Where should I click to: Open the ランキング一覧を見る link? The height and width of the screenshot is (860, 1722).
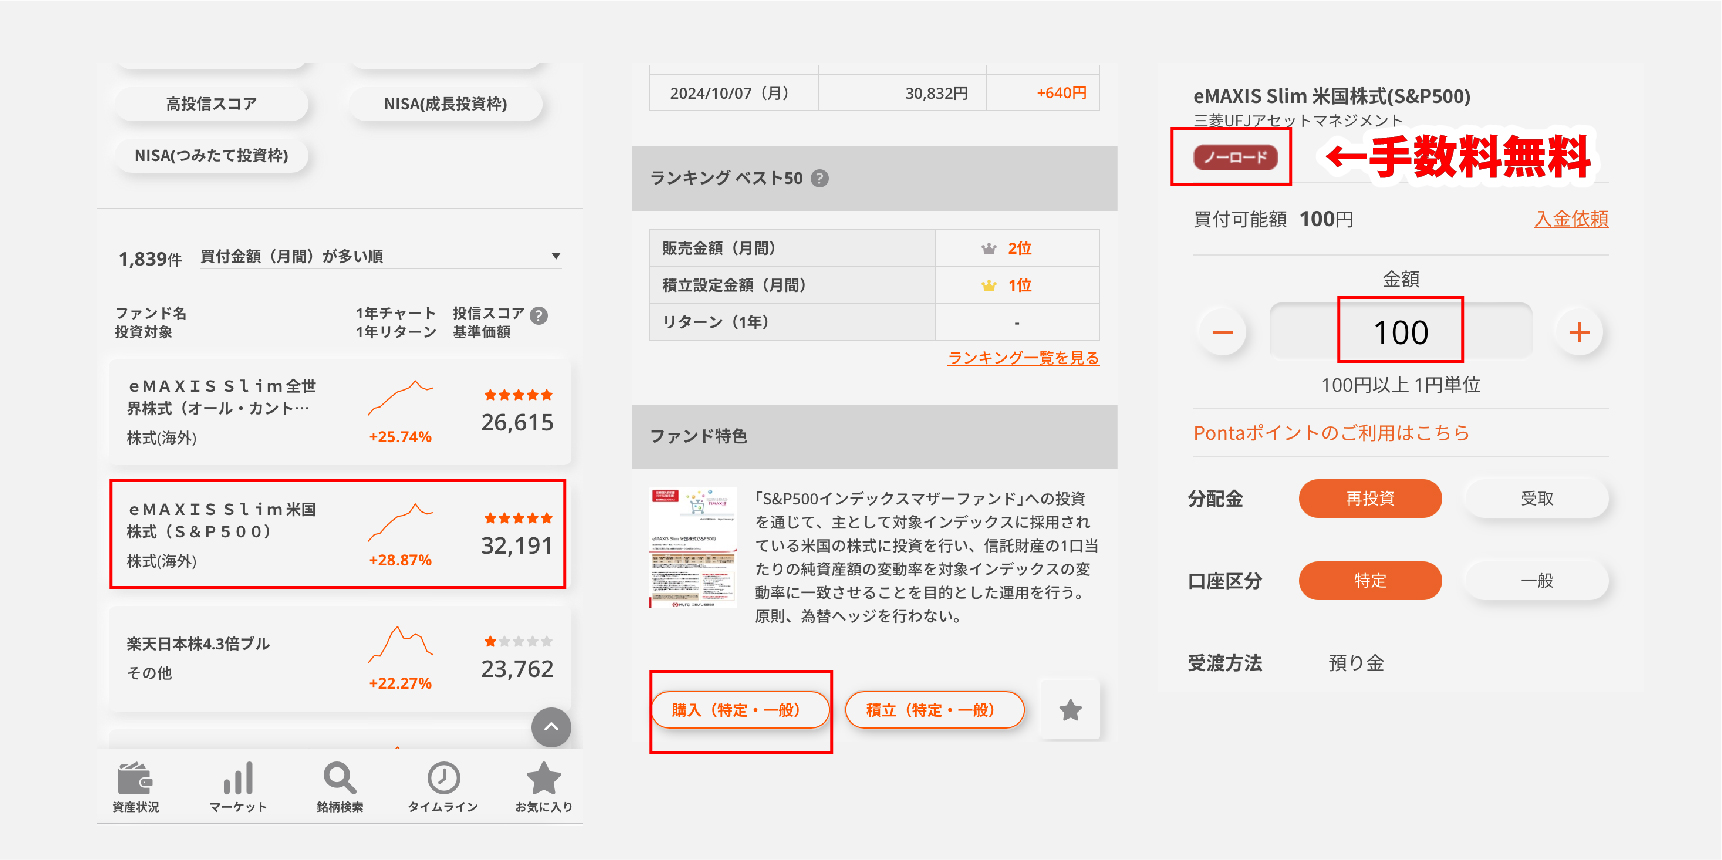tap(1023, 358)
